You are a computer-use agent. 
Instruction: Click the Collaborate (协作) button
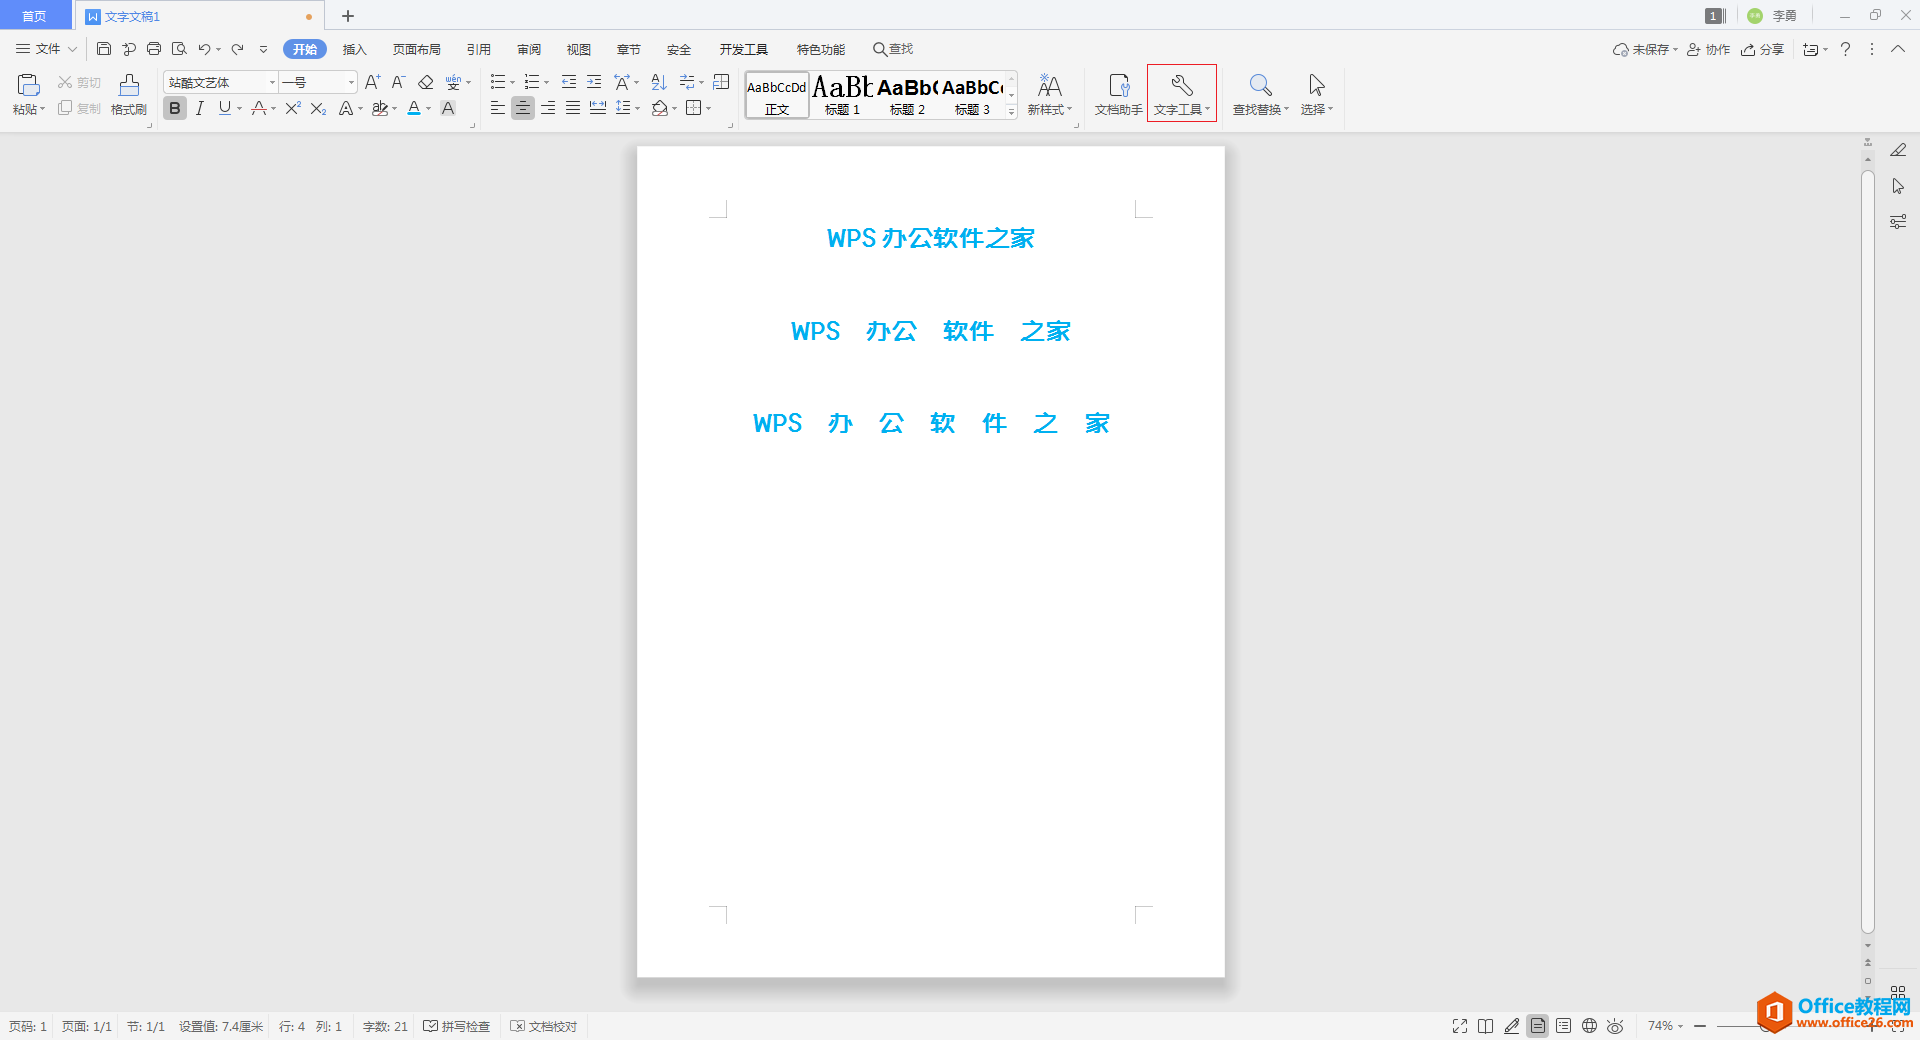coord(1708,49)
